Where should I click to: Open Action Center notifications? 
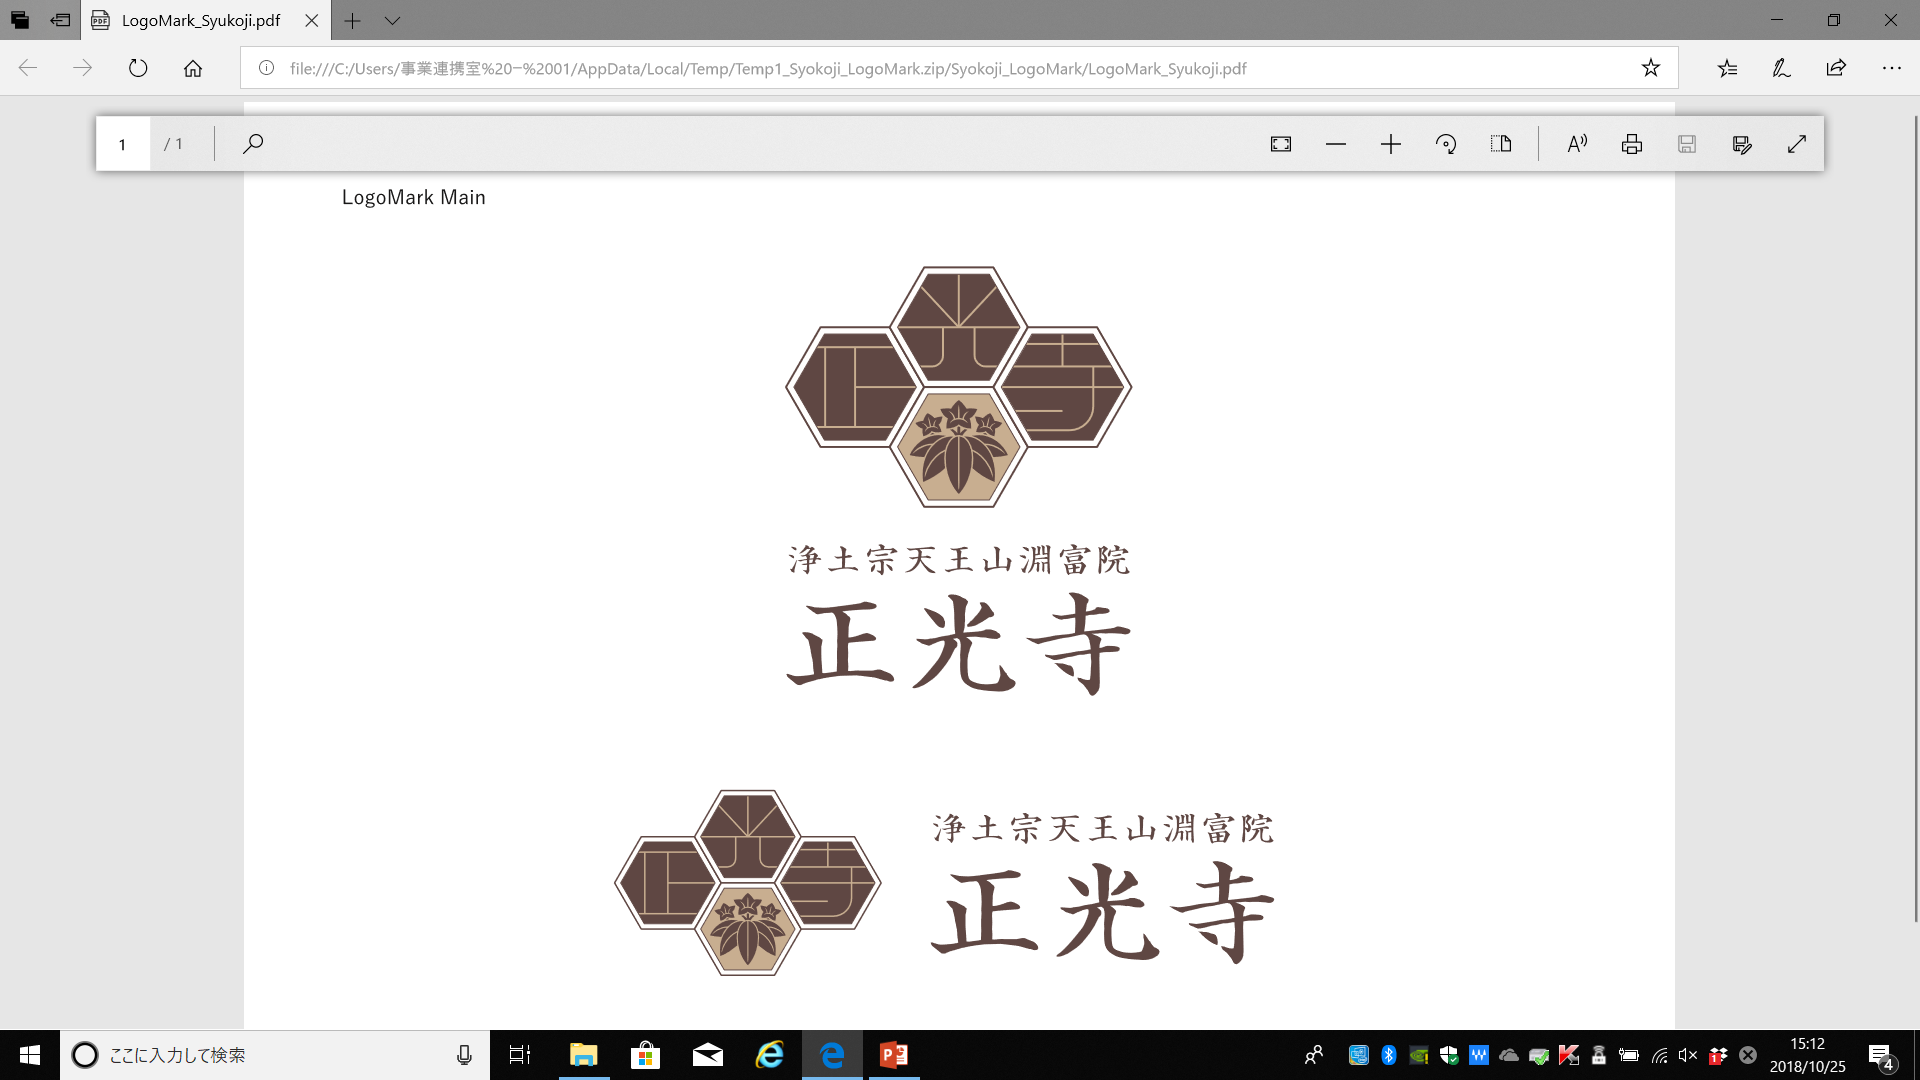(1881, 1055)
